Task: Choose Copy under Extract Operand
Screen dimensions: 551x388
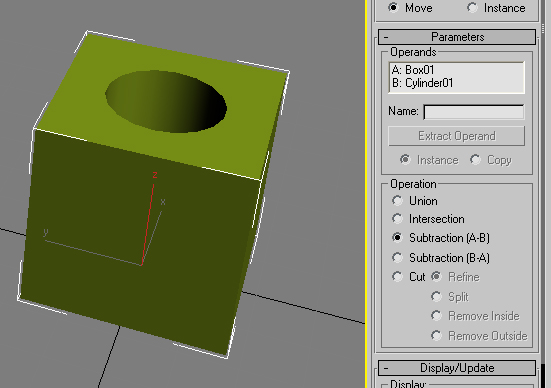Action: (x=475, y=160)
